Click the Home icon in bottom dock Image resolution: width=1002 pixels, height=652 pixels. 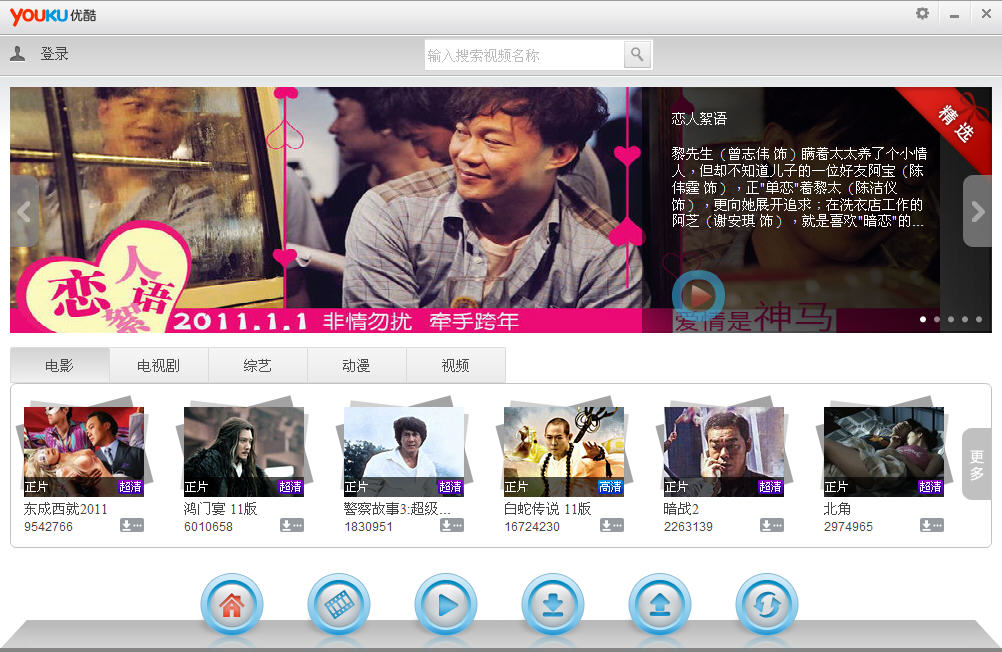point(232,604)
